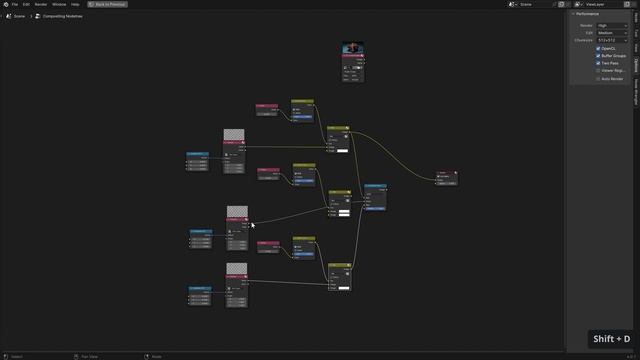640x360 pixels.
Task: Click the Scene name field in the top bar
Action: pyautogui.click(x=535, y=4)
